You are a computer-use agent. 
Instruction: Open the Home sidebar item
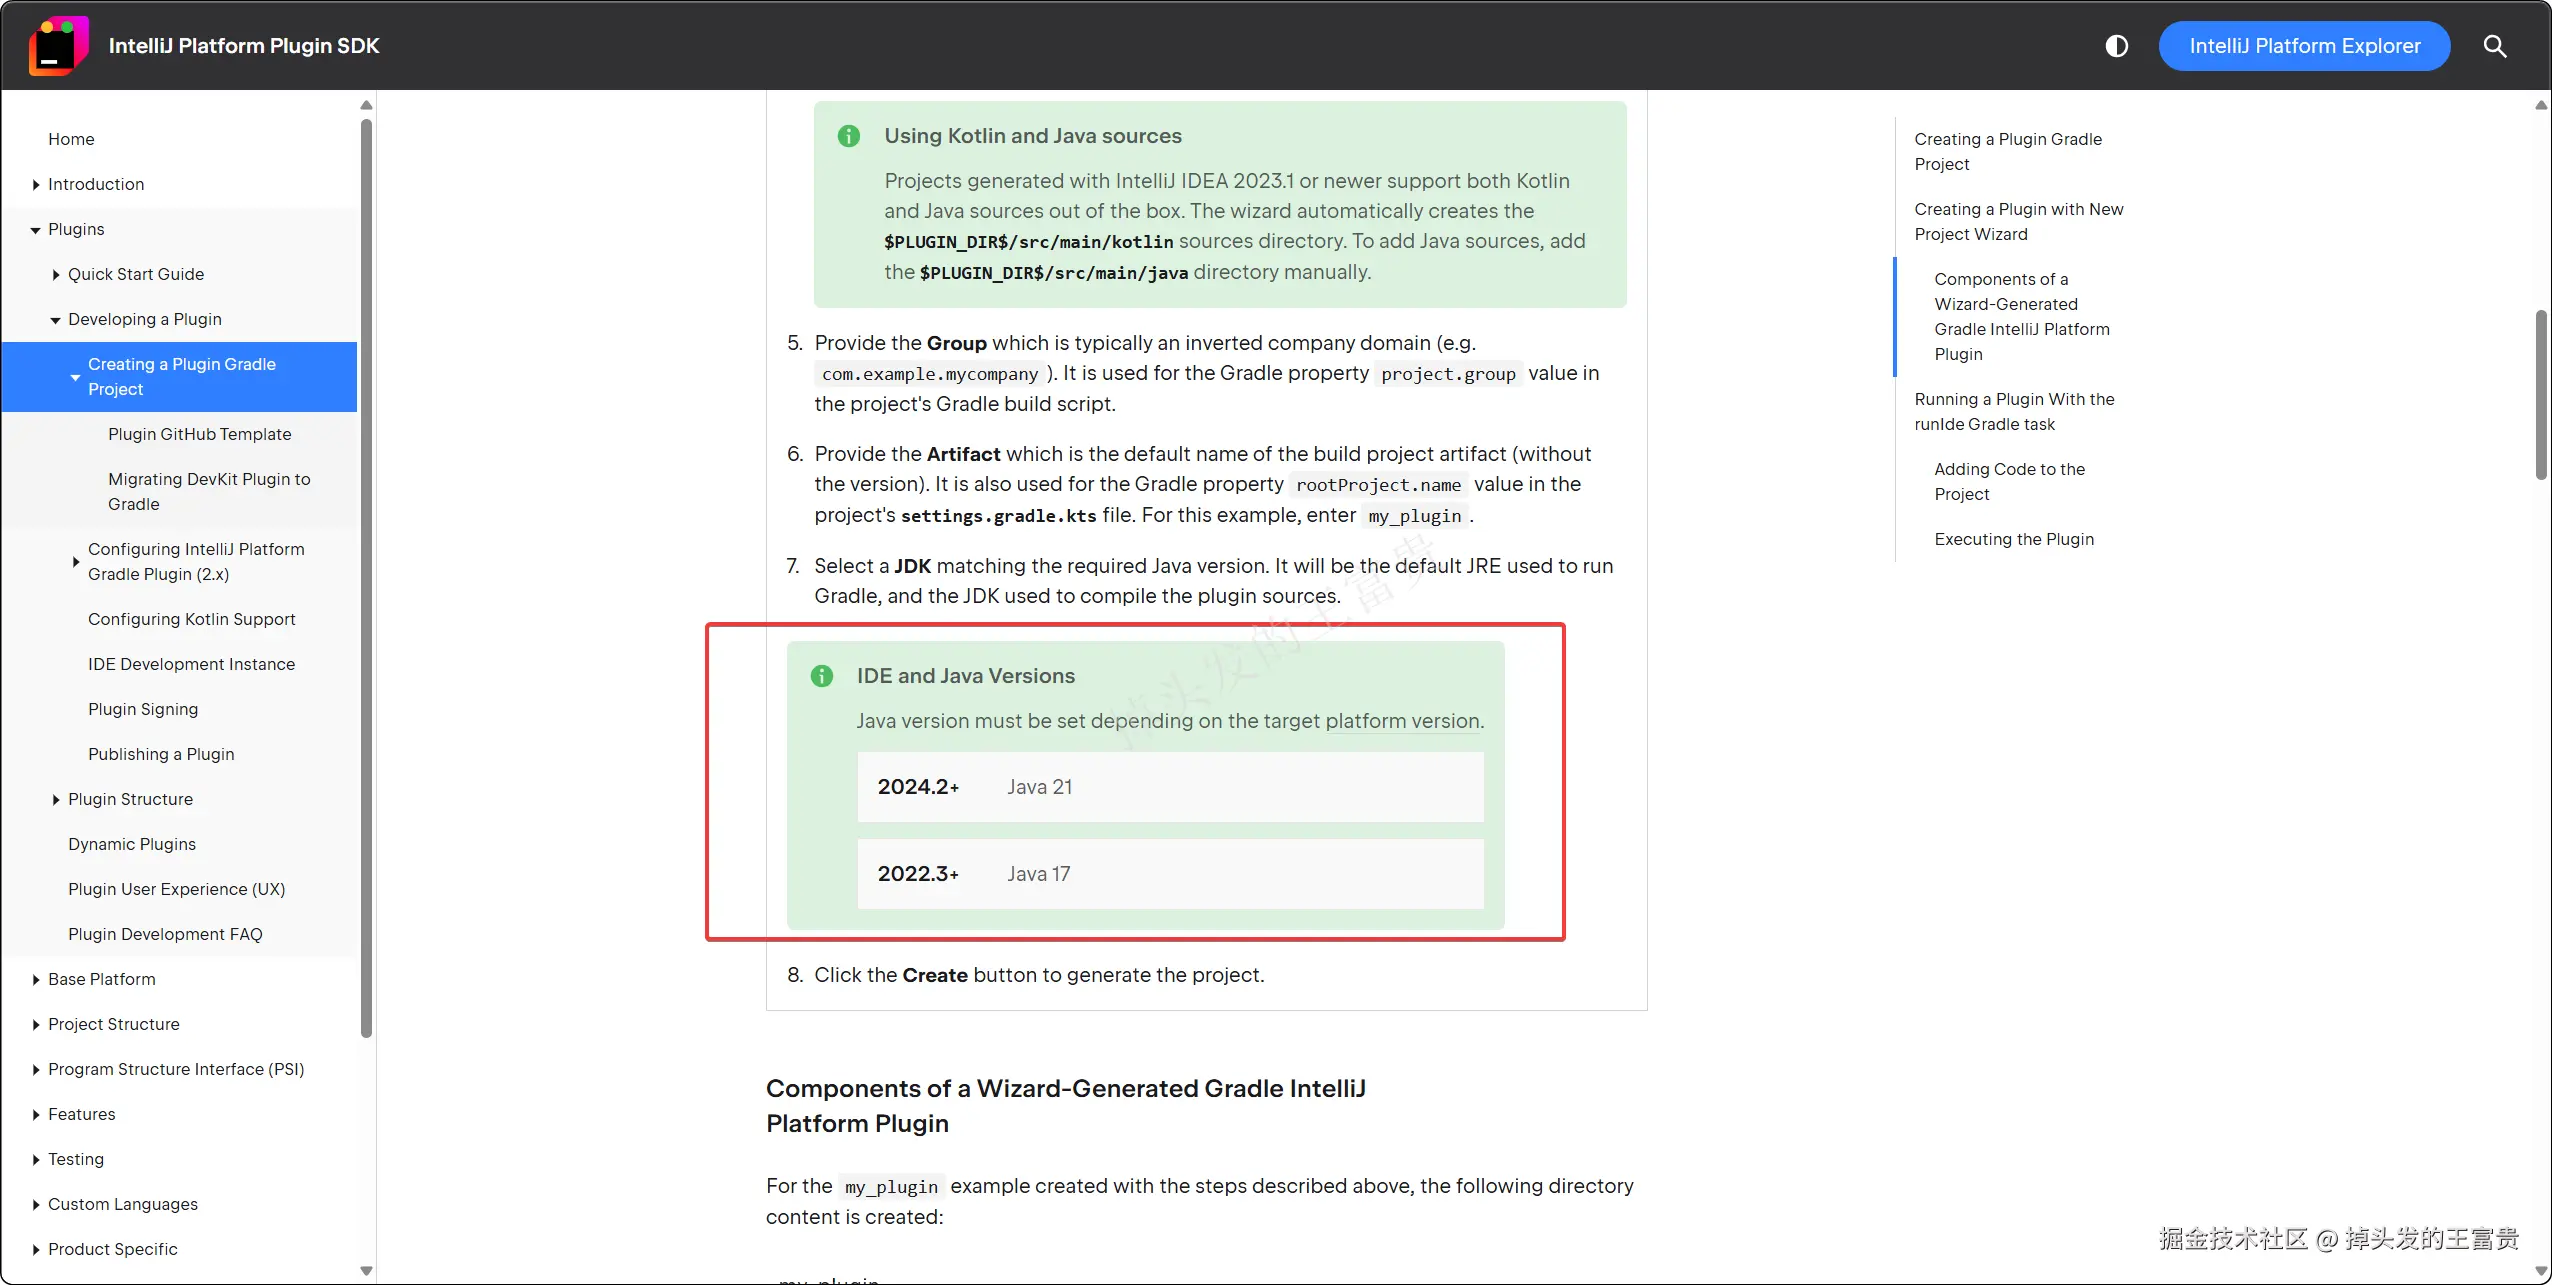(x=71, y=139)
